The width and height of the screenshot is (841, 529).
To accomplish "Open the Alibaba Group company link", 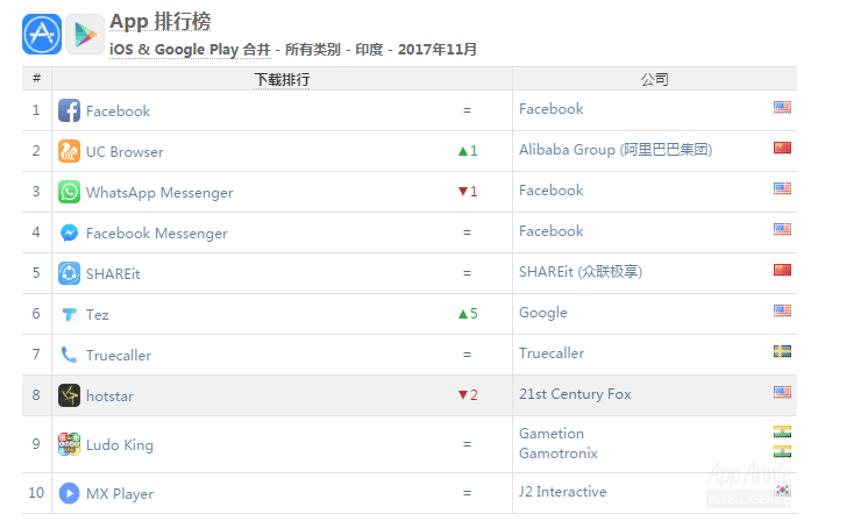I will (x=615, y=150).
